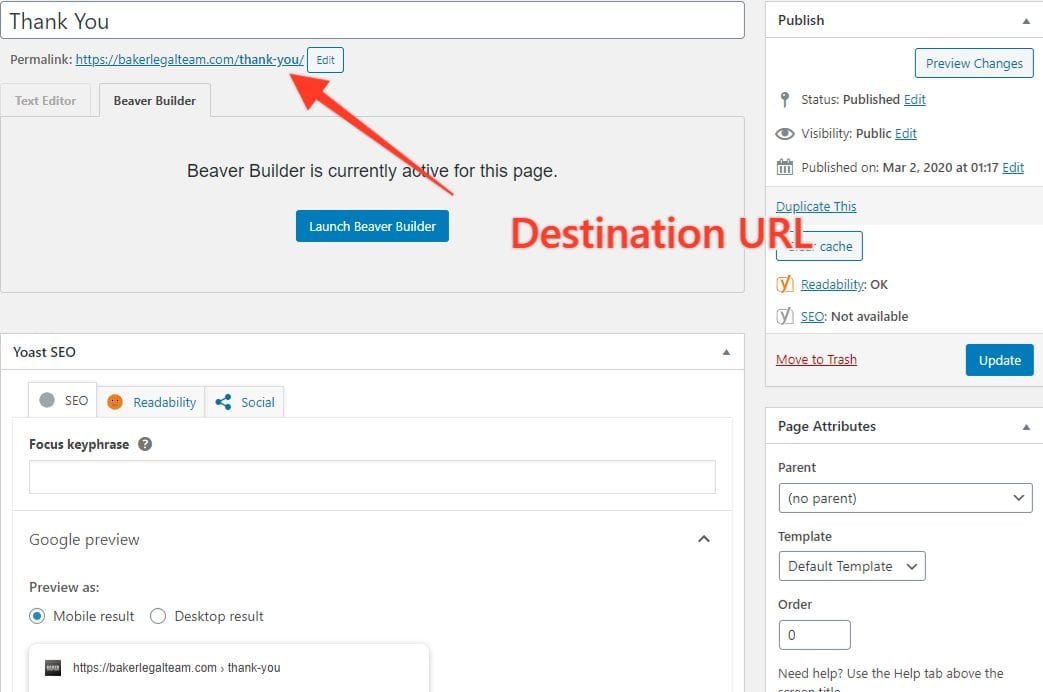This screenshot has height=692, width=1043.
Task: Select Desktop result preview option
Action: tap(158, 616)
